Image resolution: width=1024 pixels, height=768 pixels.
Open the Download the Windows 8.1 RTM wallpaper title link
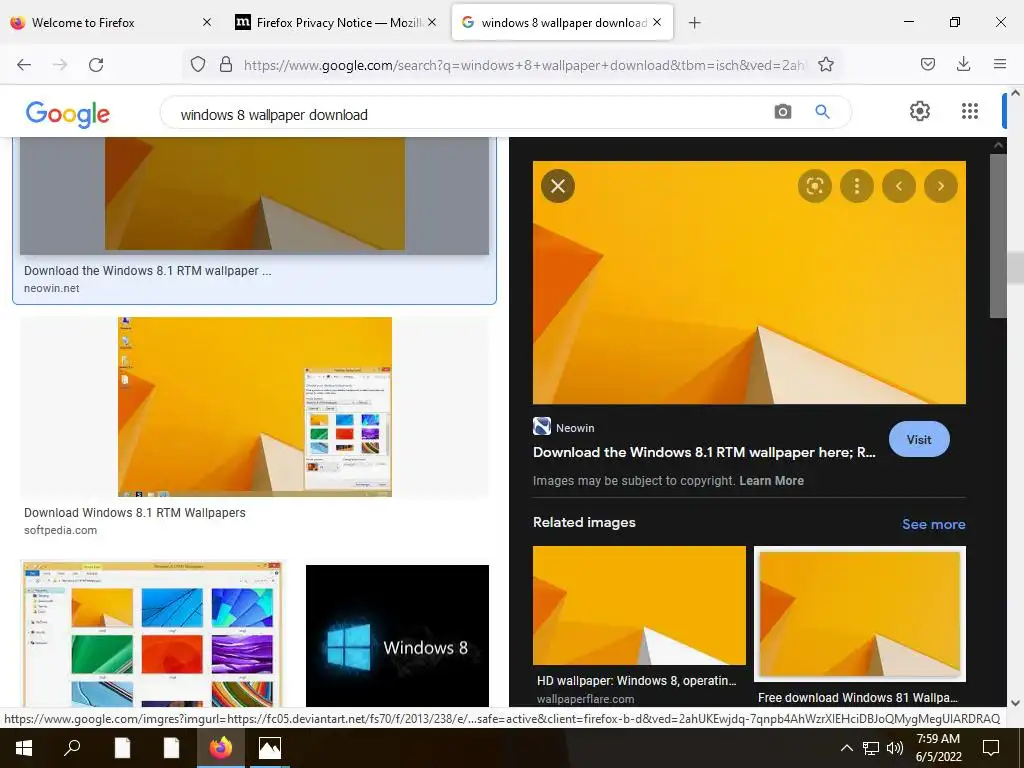click(x=704, y=452)
